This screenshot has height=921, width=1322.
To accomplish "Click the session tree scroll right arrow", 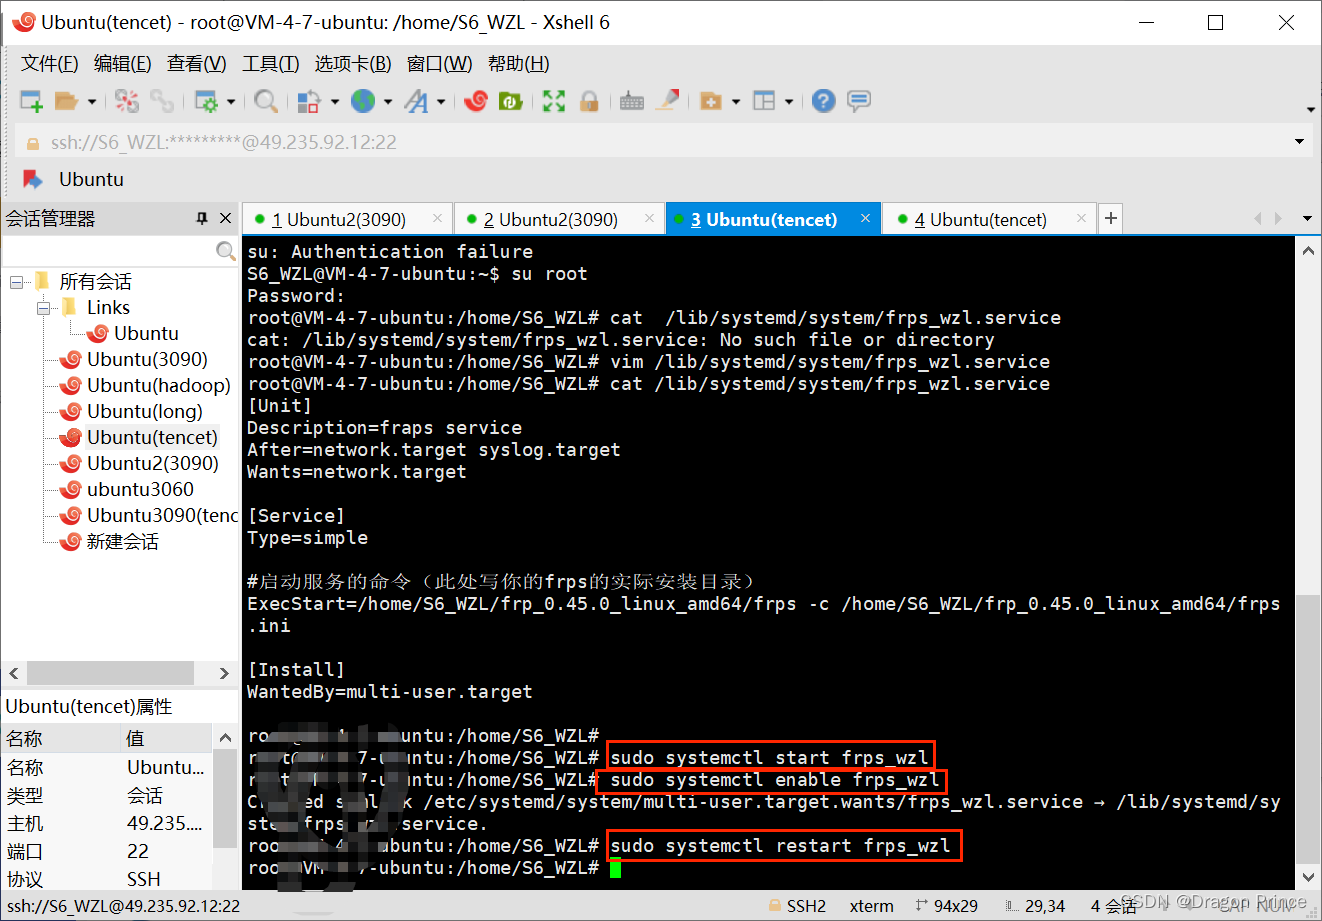I will [x=225, y=673].
